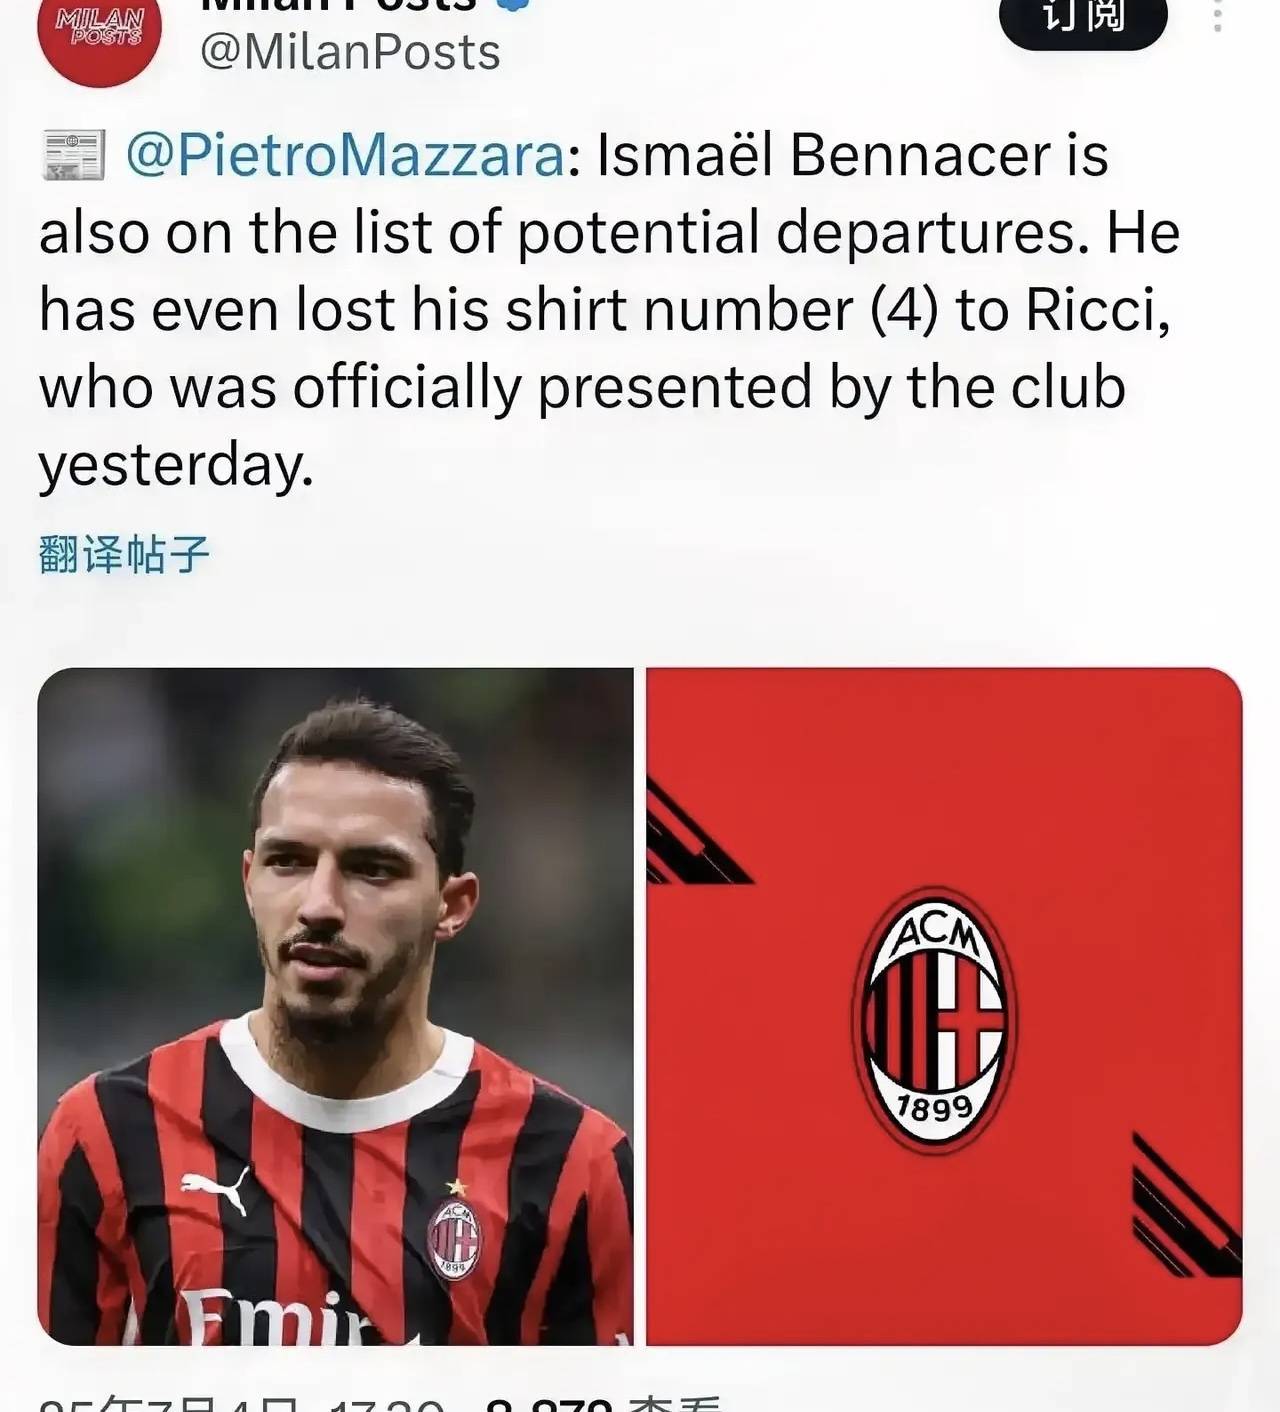Open the Bennacer player photo
Viewport: 1280px width, 1412px height.
click(335, 1006)
